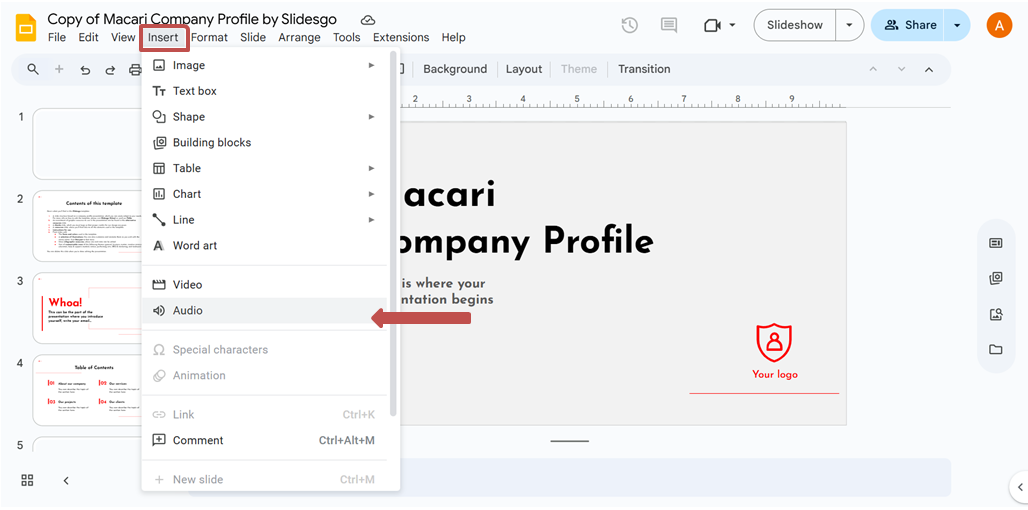The height and width of the screenshot is (510, 1028).
Task: Select Word art menu entry
Action: (264, 245)
